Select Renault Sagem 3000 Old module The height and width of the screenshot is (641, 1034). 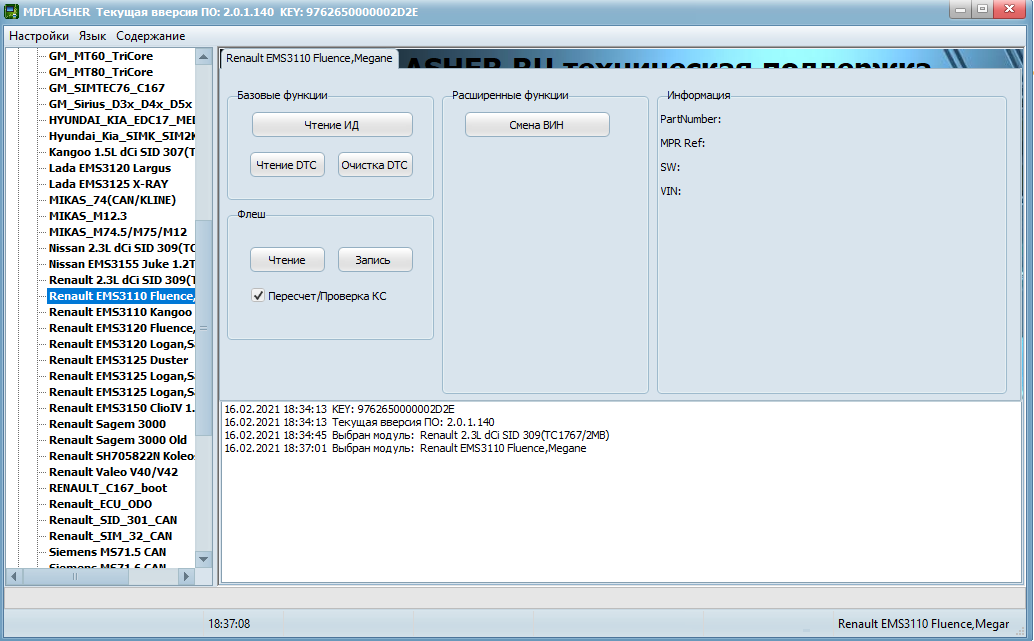click(118, 440)
